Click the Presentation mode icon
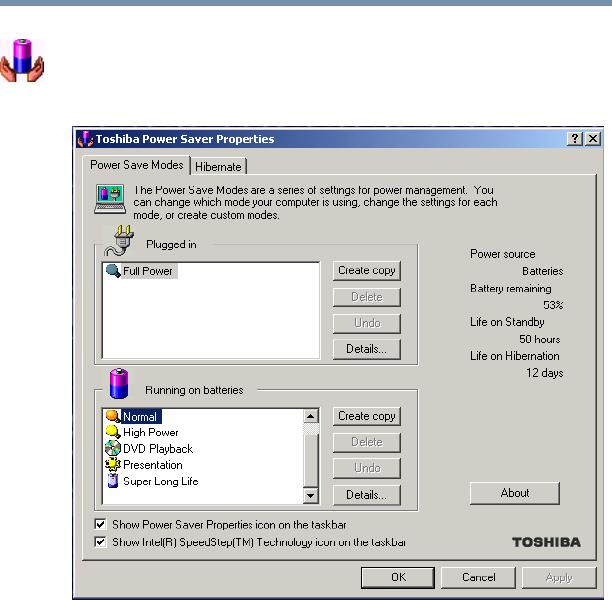Screen dimensions: 612x600 click(113, 465)
